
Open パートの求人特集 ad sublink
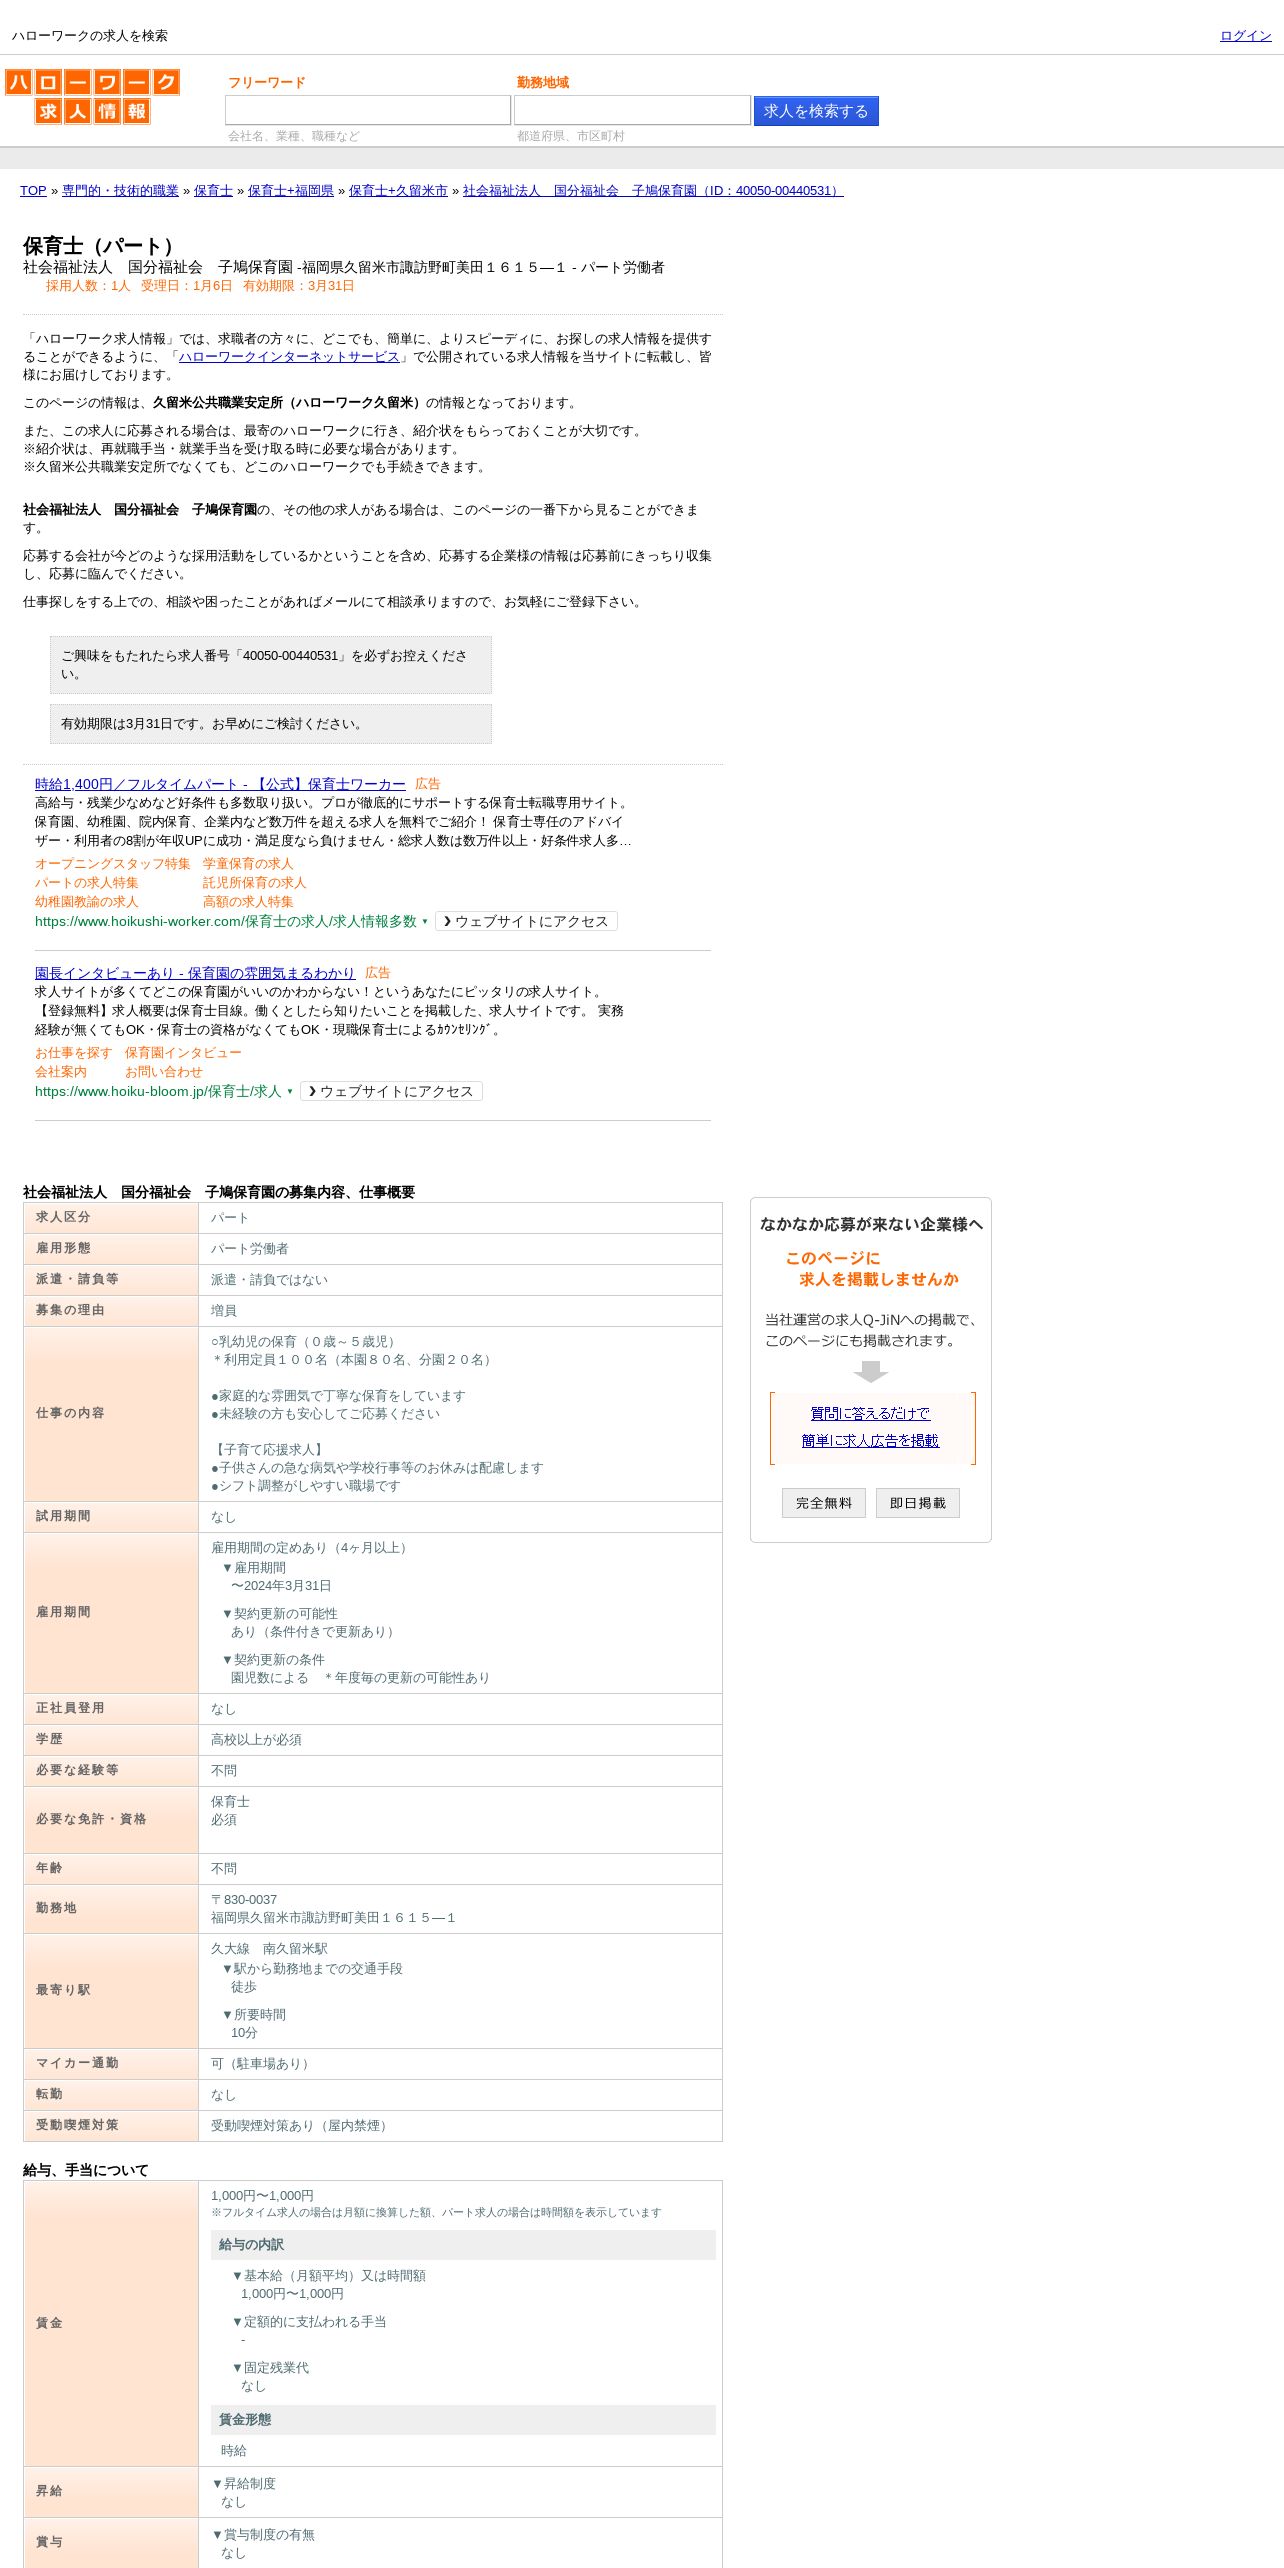pyautogui.click(x=86, y=883)
